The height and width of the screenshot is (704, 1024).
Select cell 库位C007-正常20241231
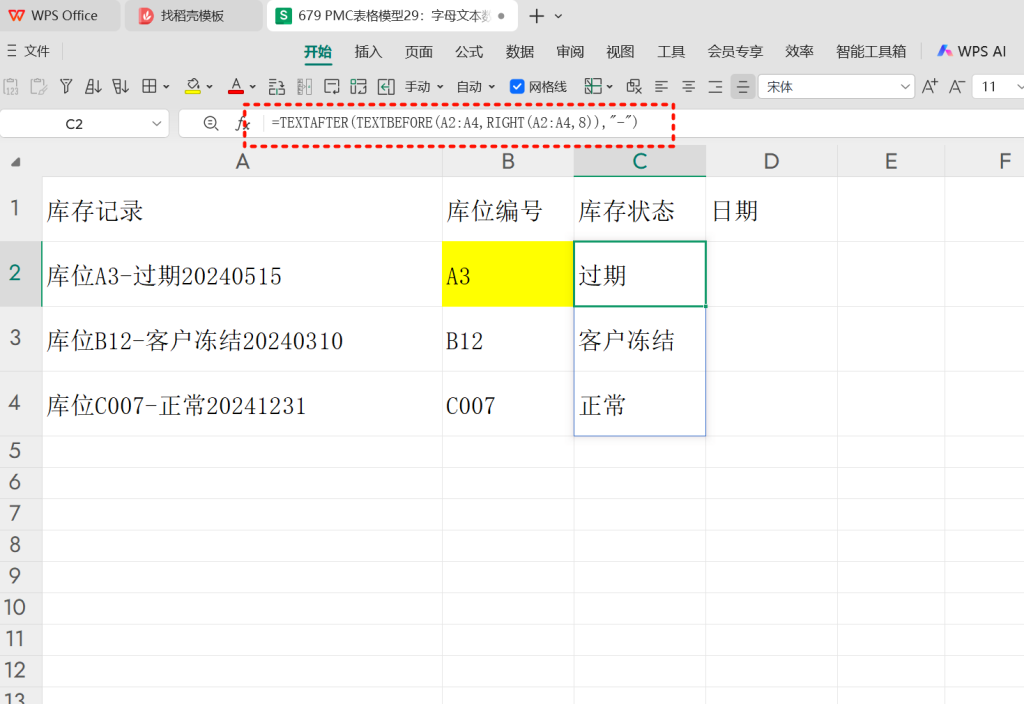[x=242, y=404]
